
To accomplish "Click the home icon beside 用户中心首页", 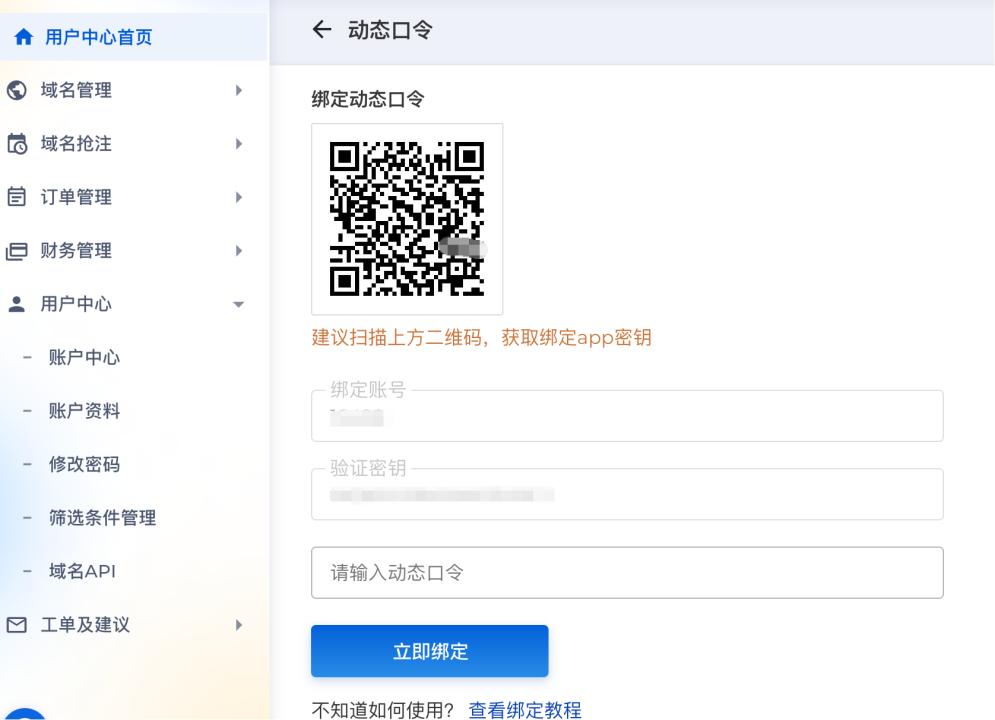I will click(x=23, y=37).
